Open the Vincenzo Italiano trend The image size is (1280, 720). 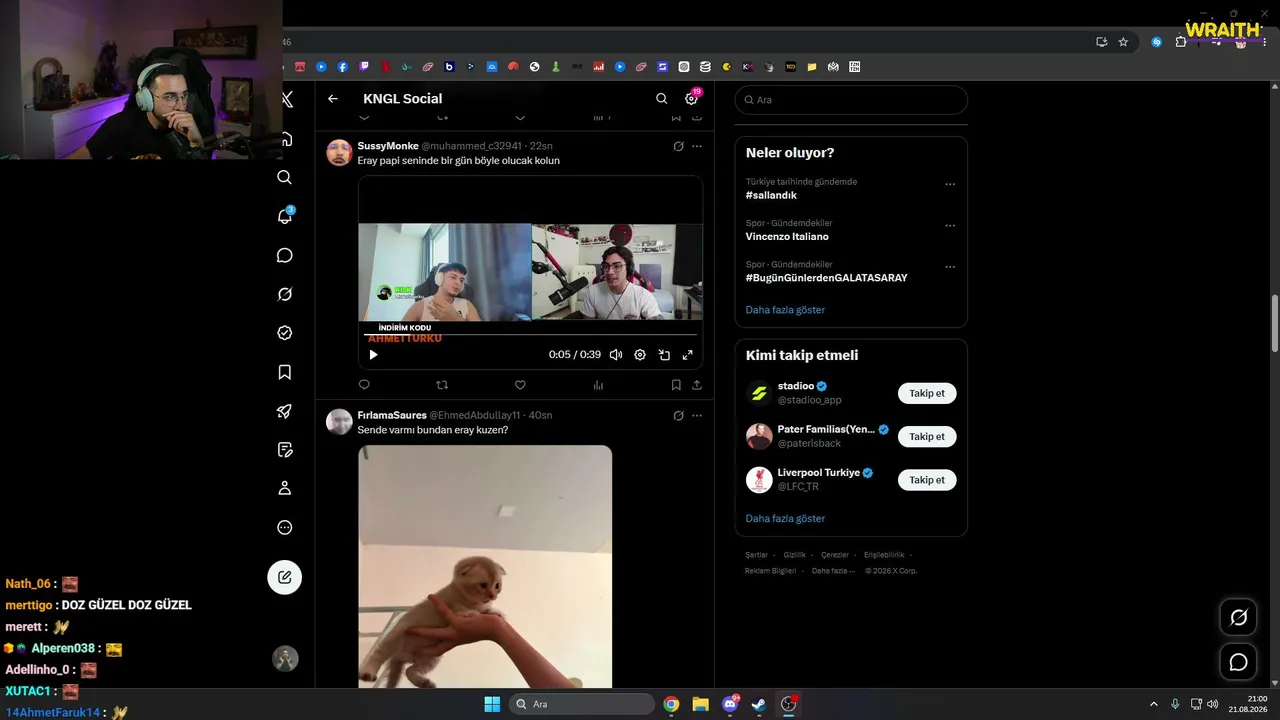pyautogui.click(x=787, y=237)
